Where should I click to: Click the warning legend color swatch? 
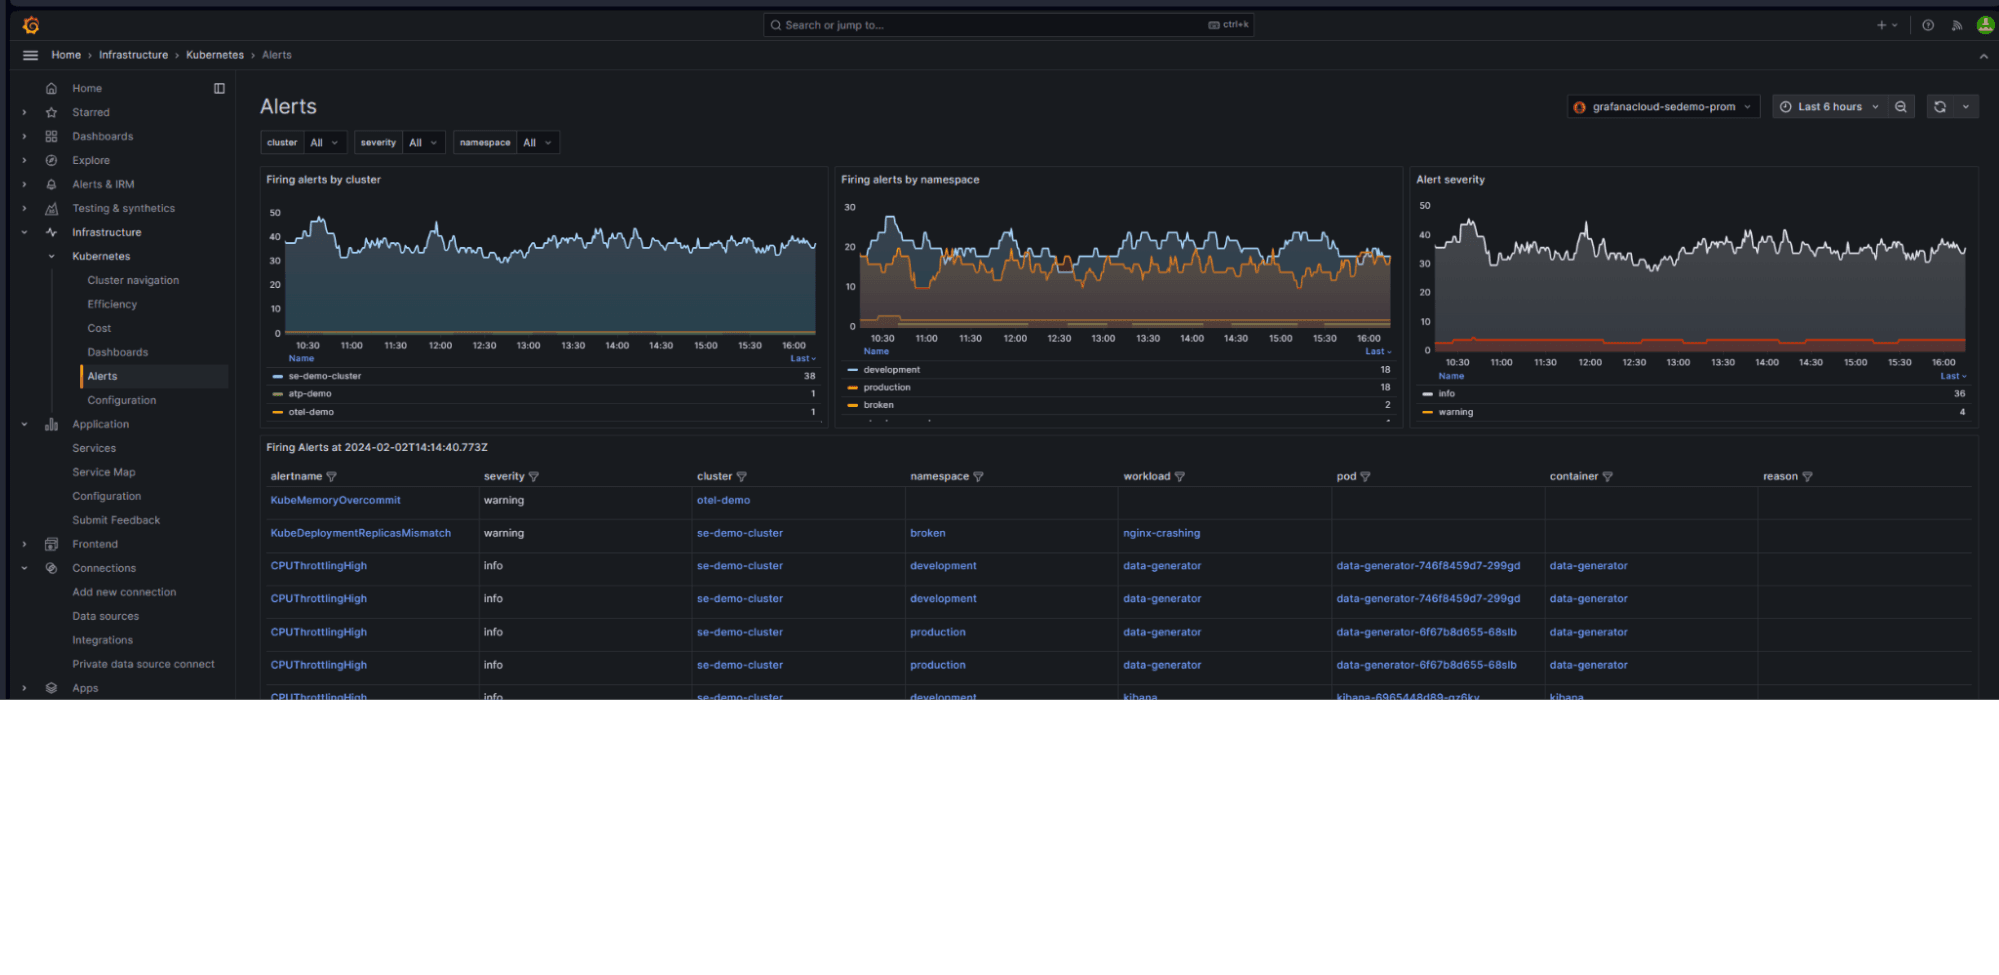coord(1427,412)
